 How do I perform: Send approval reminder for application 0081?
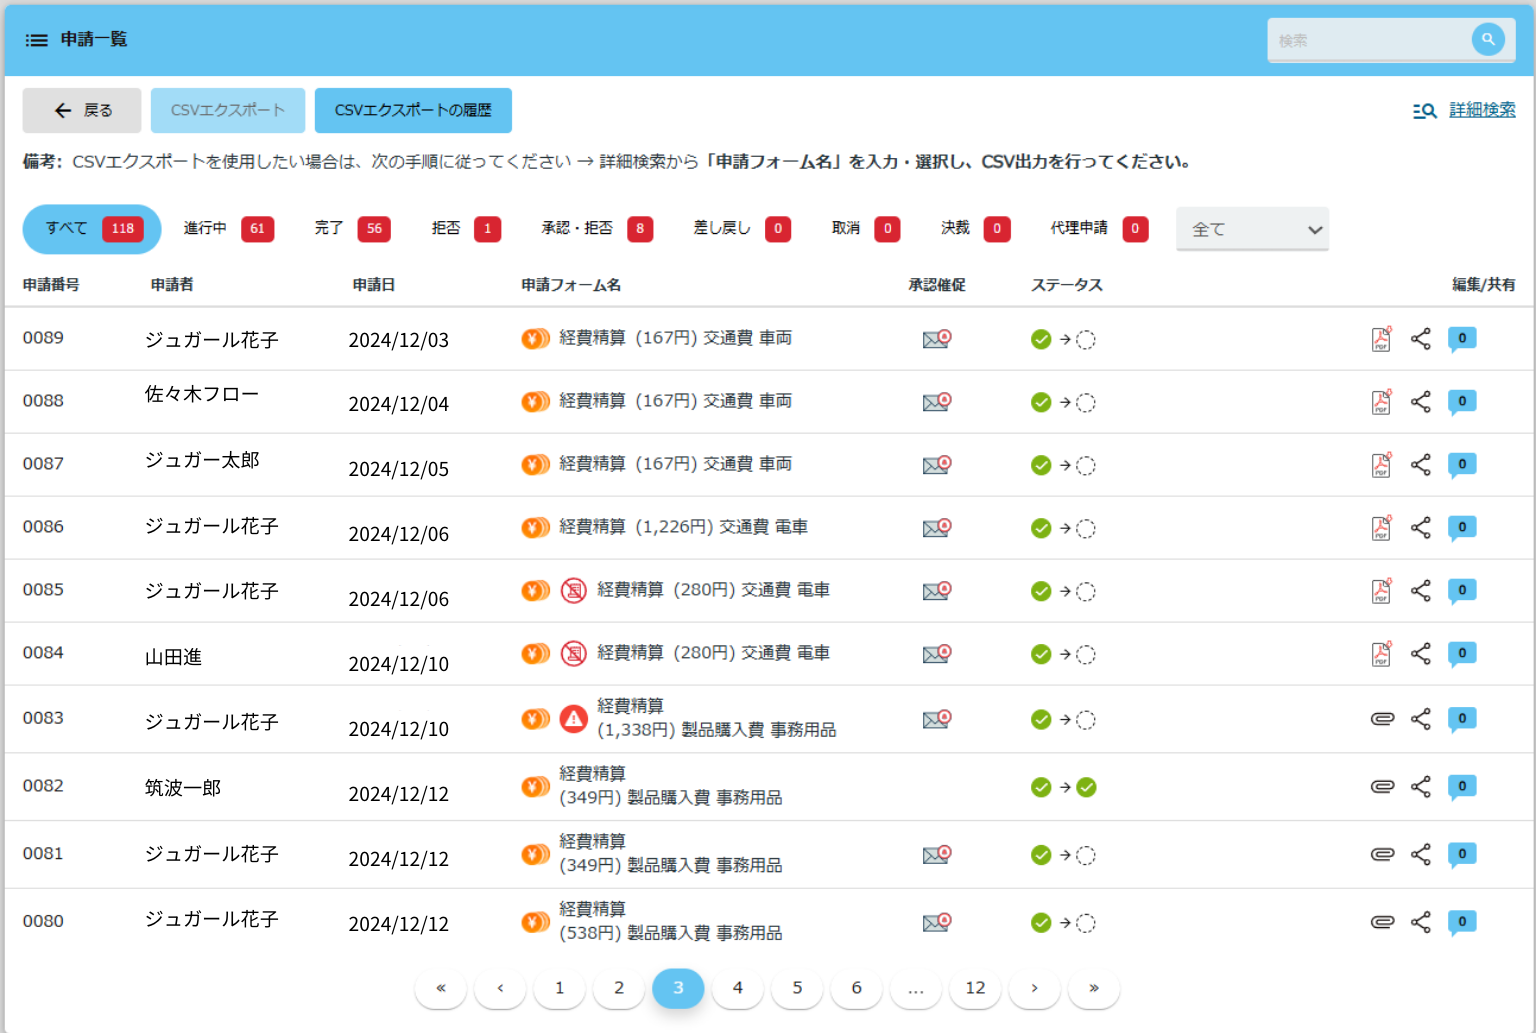click(x=937, y=855)
